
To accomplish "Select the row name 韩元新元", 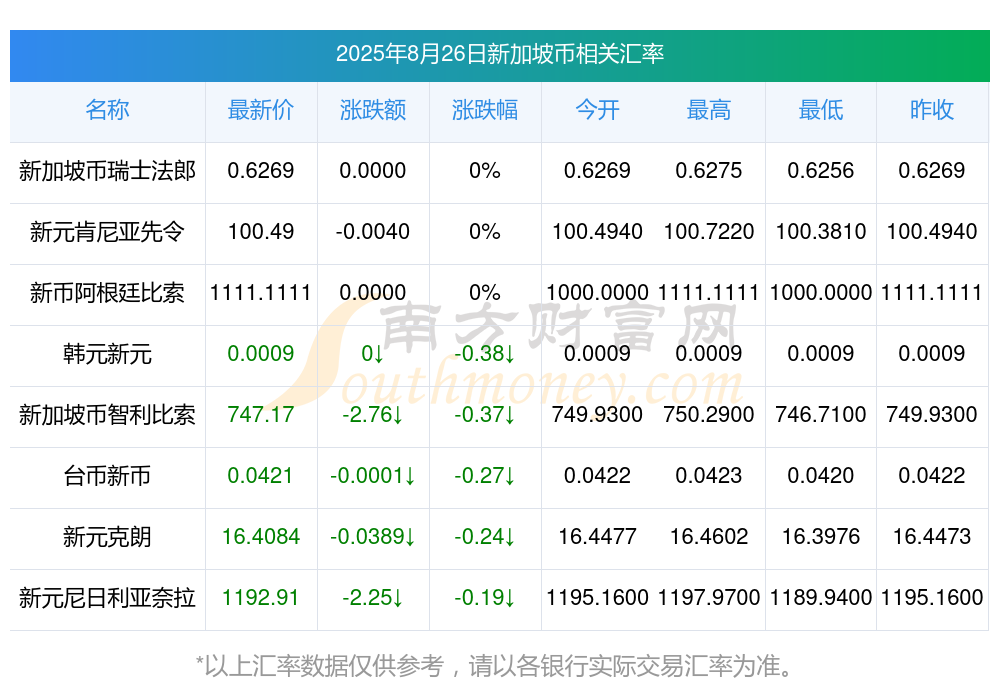I will 107,353.
